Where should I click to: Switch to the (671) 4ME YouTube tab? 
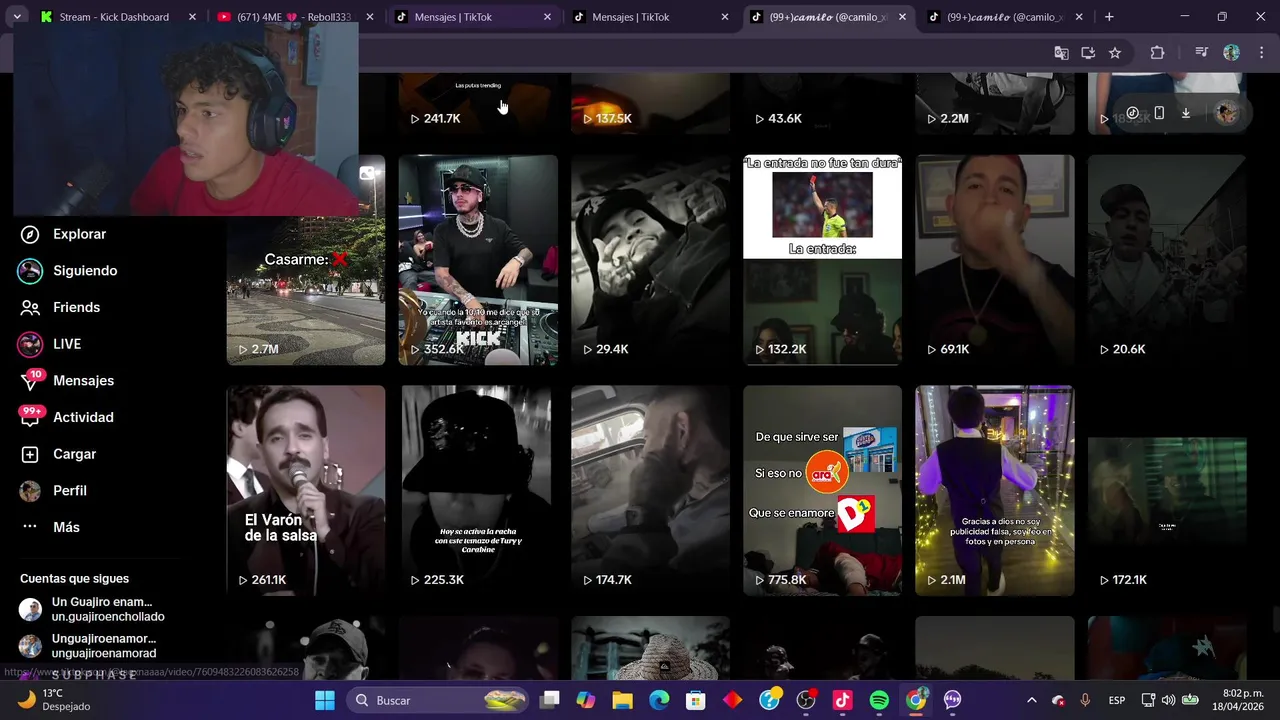pyautogui.click(x=296, y=17)
